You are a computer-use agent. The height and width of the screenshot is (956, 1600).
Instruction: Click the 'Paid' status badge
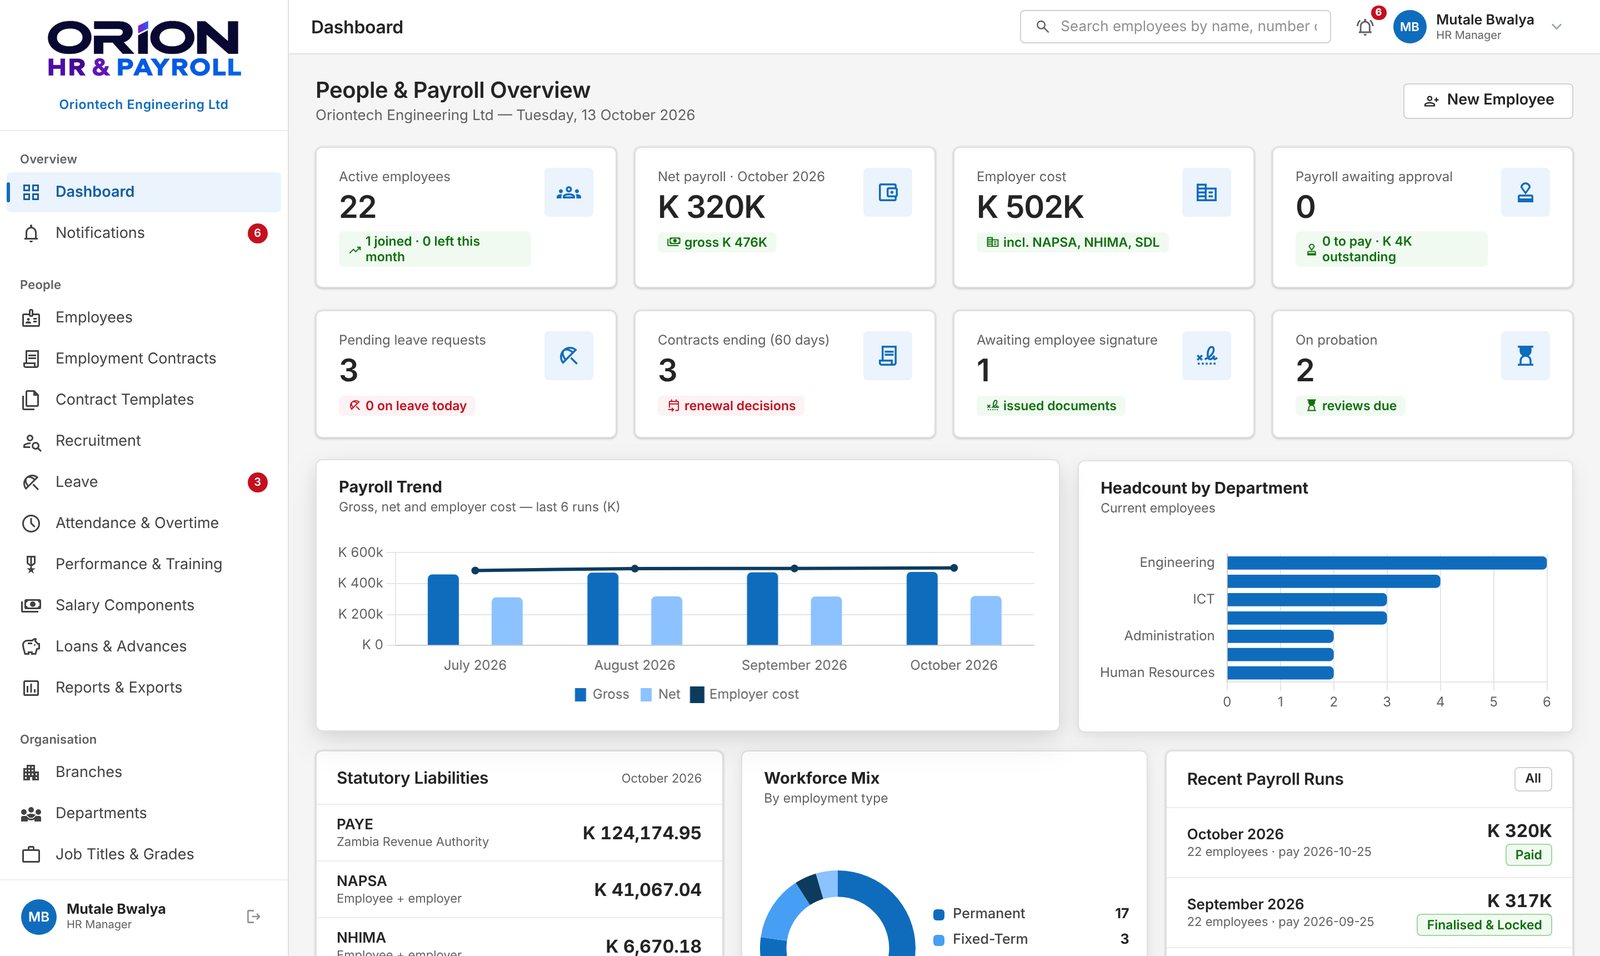(x=1528, y=855)
